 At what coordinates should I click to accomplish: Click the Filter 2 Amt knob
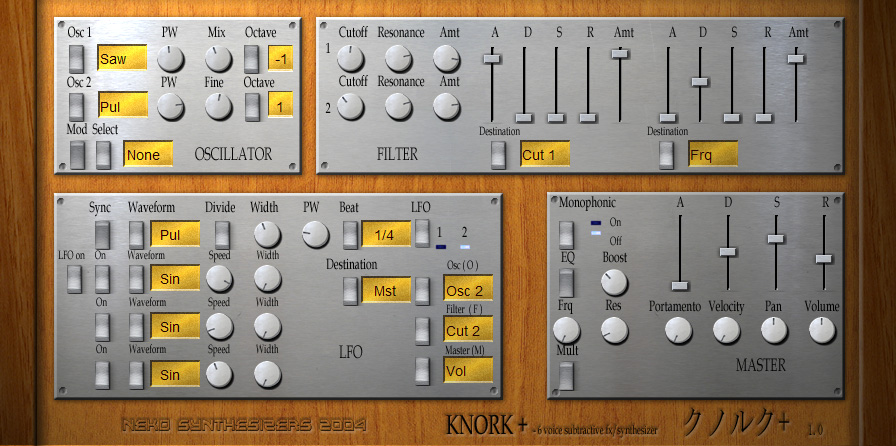pyautogui.click(x=446, y=106)
